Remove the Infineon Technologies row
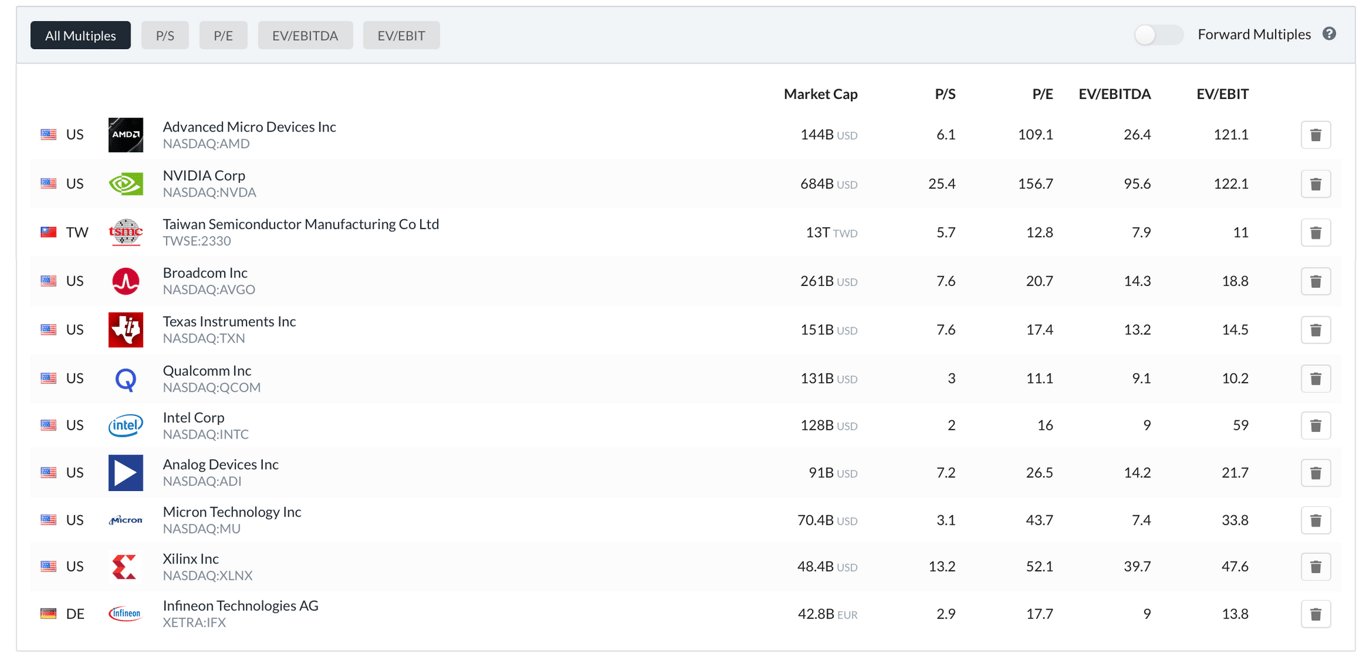Viewport: 1366px width, 661px height. pyautogui.click(x=1315, y=614)
